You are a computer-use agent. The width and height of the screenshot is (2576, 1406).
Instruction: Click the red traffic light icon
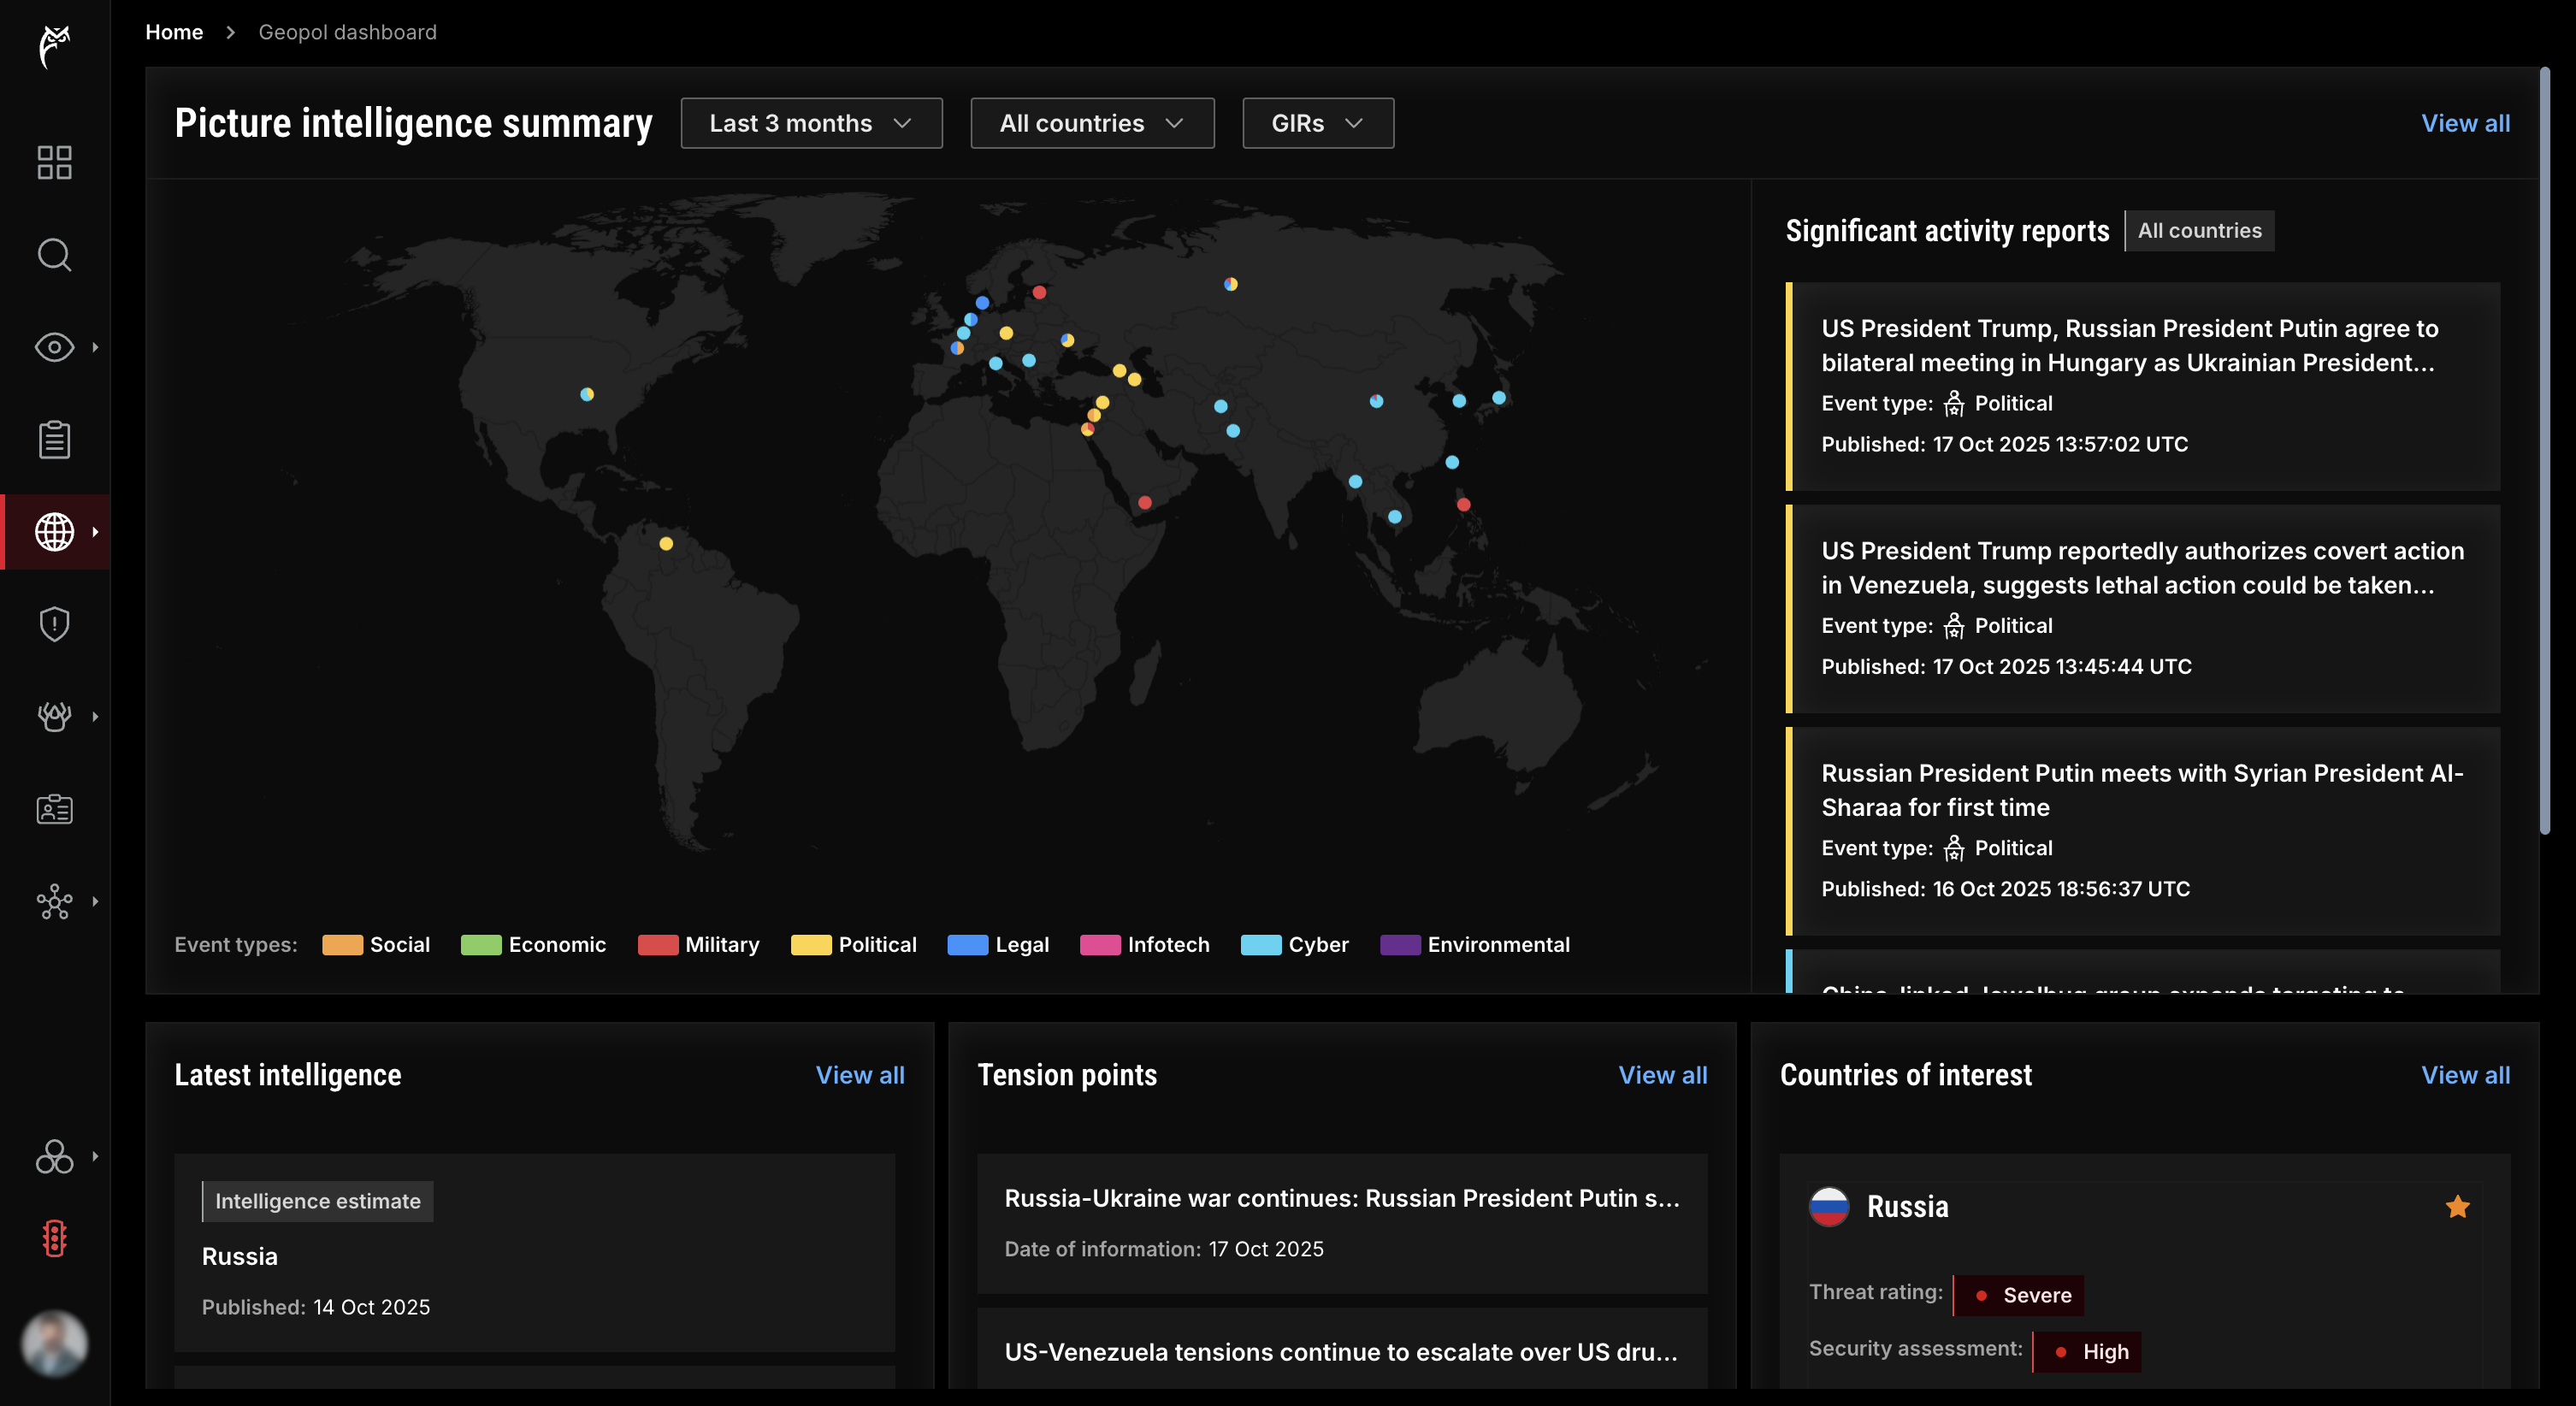click(54, 1239)
